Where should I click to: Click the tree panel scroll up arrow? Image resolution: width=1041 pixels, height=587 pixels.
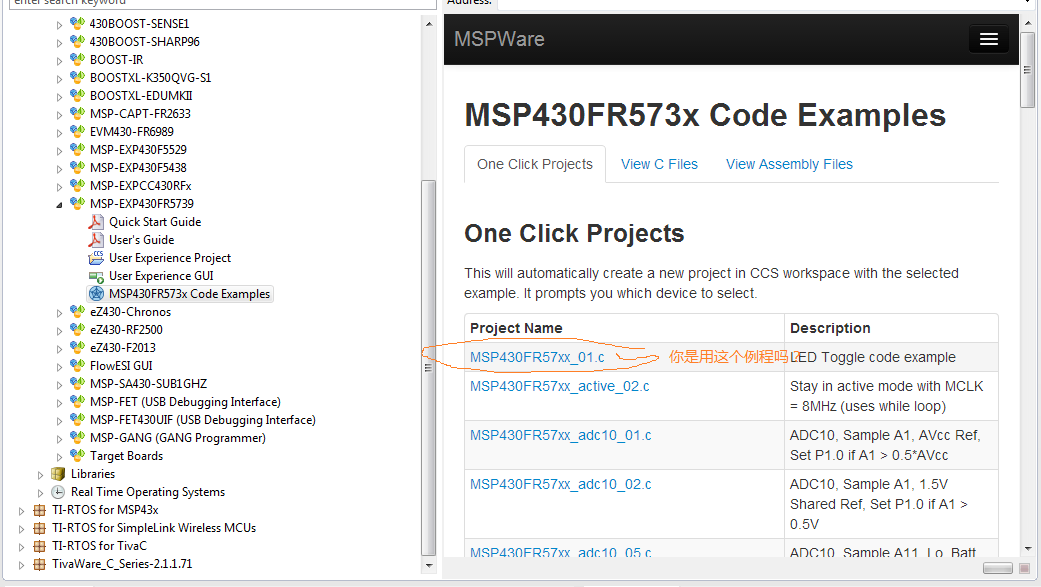point(429,23)
